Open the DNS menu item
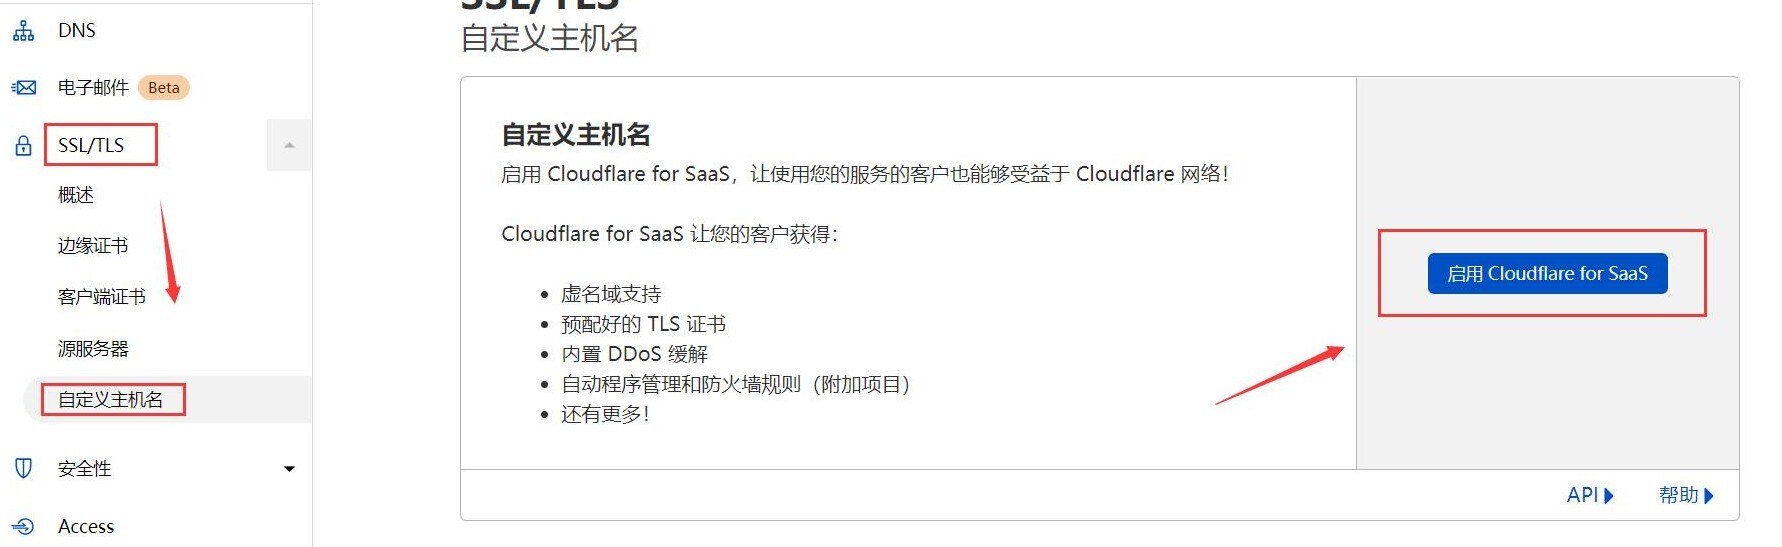 pos(77,31)
